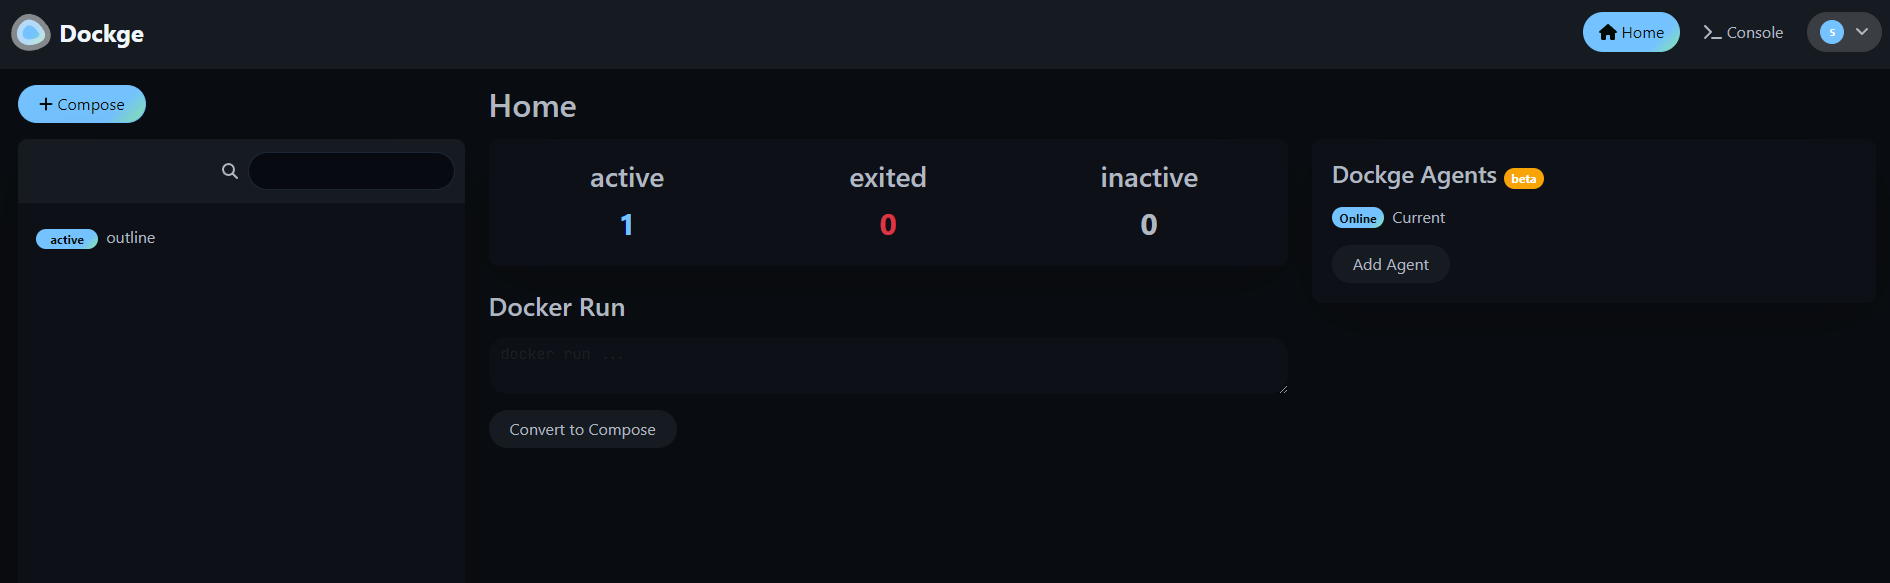Open the Console page
The width and height of the screenshot is (1890, 583).
pos(1743,32)
